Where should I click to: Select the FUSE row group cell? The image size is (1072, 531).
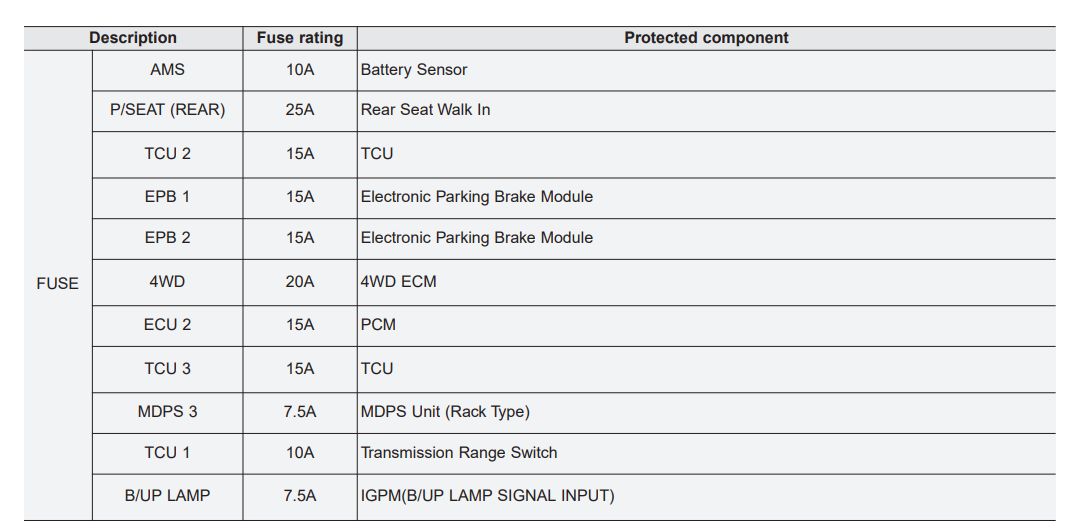(x=57, y=284)
